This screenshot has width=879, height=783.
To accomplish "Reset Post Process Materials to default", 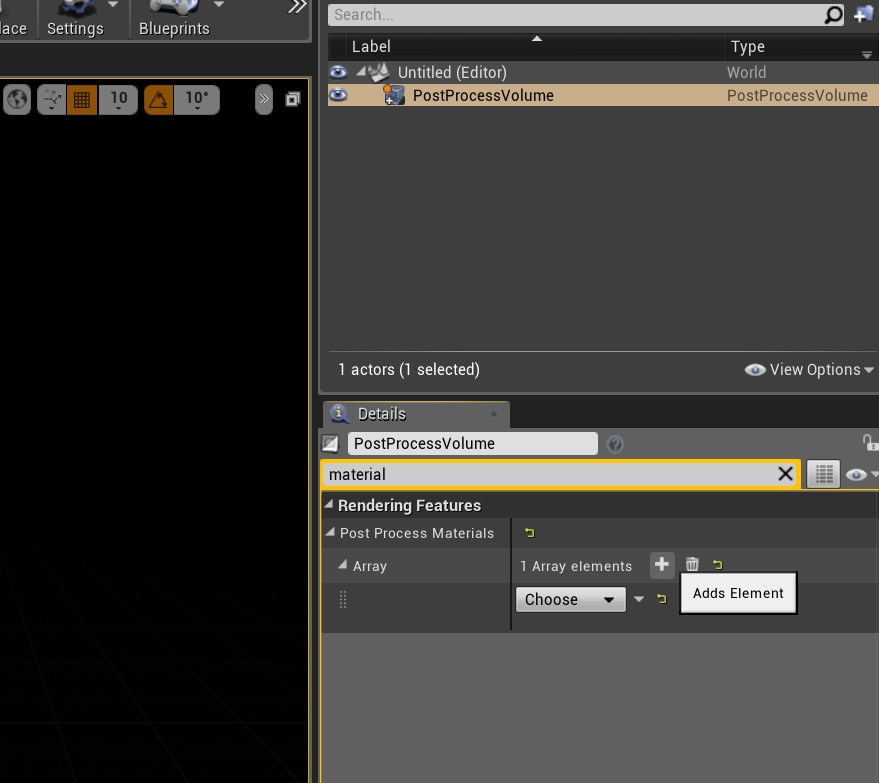I will (530, 533).
